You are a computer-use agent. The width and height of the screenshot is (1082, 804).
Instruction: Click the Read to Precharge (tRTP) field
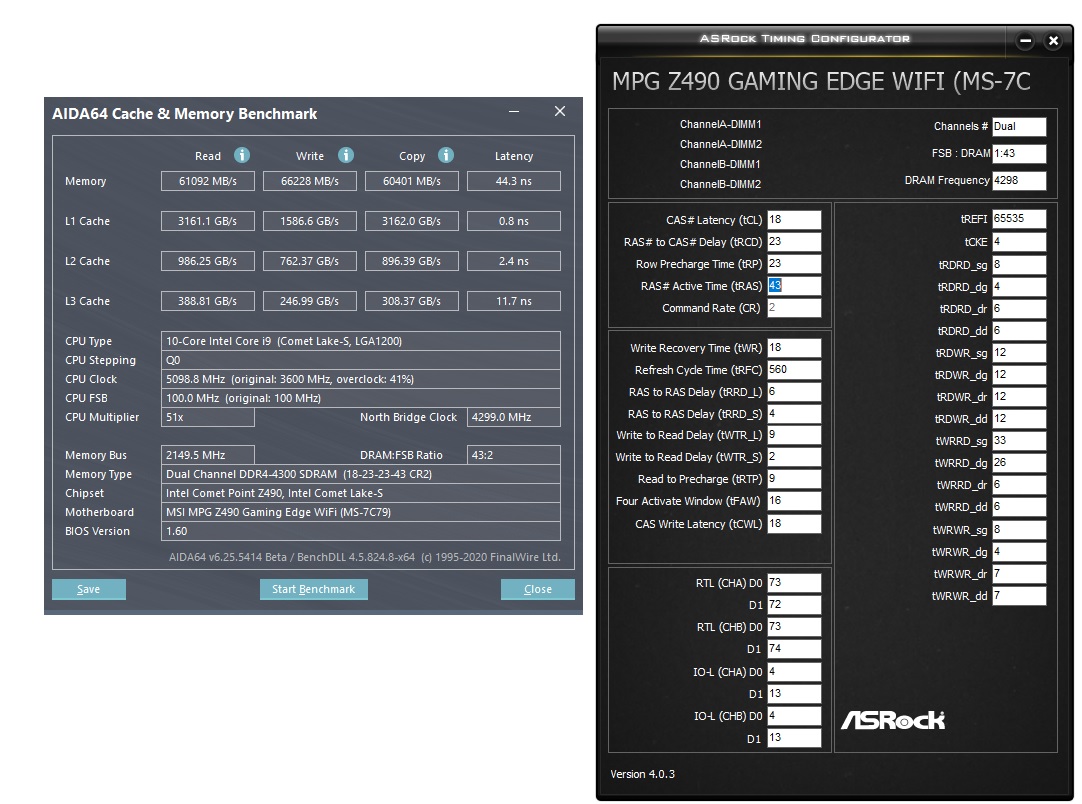(794, 479)
